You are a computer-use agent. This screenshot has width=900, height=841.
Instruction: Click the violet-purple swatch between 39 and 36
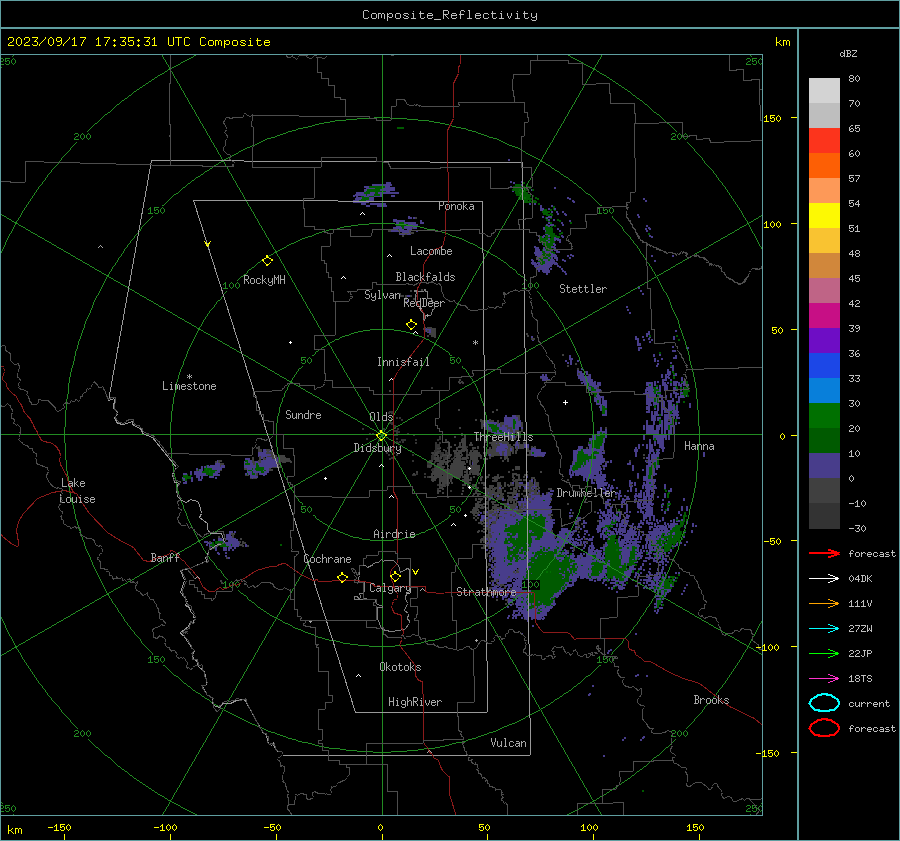click(824, 341)
